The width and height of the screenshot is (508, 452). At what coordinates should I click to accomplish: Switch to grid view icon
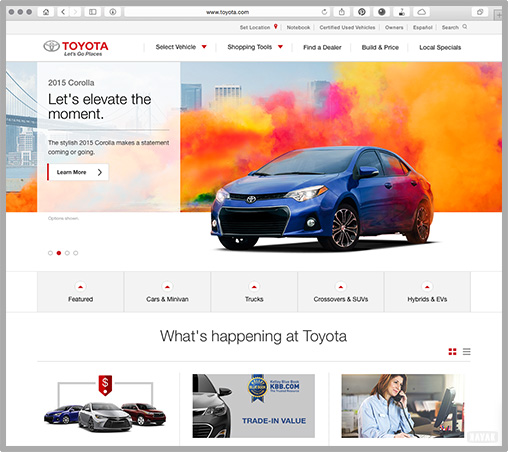(x=452, y=352)
